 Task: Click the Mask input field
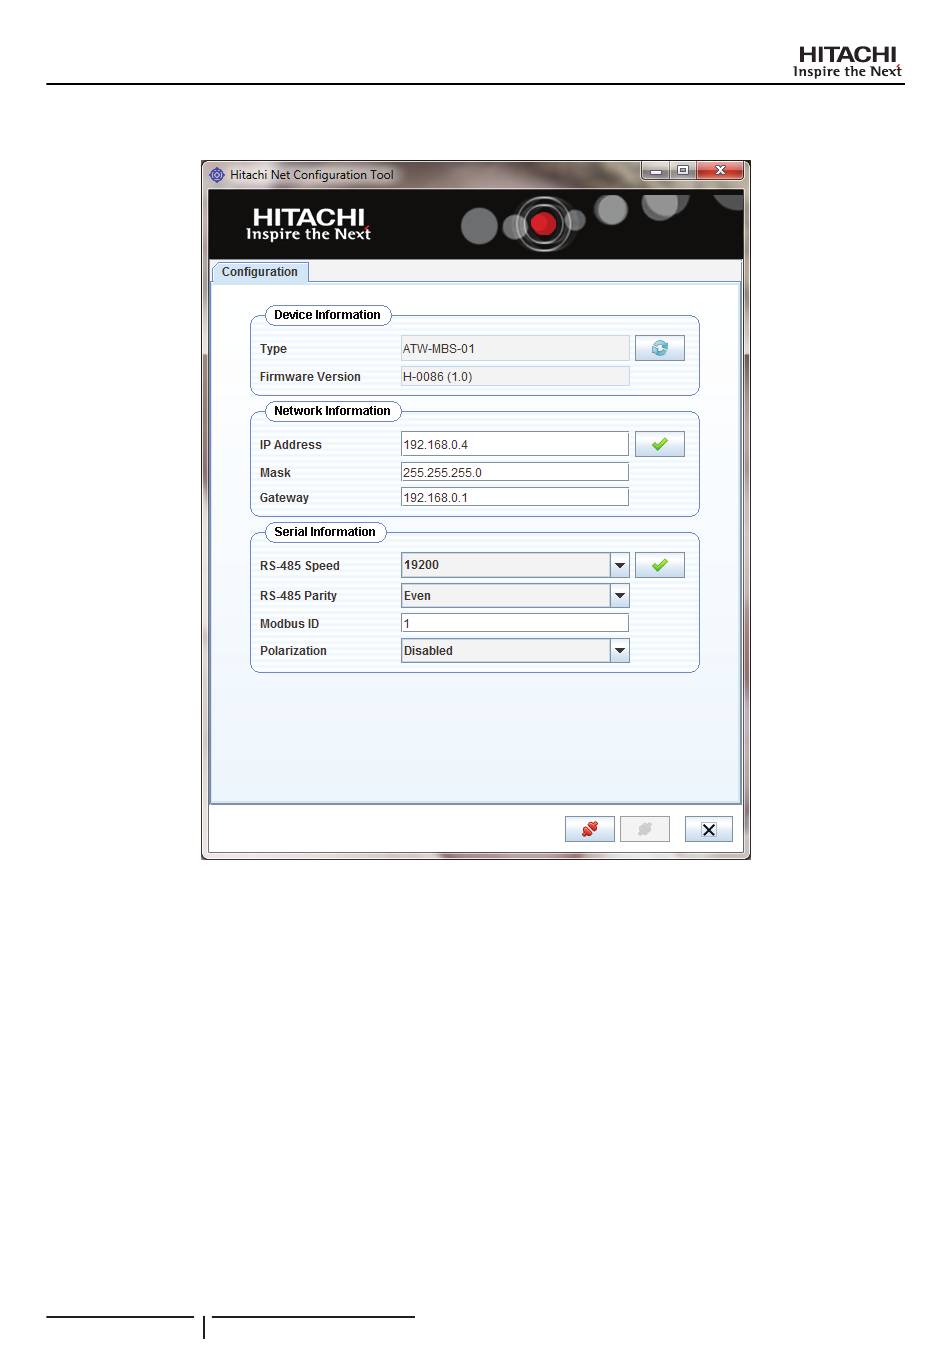point(515,472)
